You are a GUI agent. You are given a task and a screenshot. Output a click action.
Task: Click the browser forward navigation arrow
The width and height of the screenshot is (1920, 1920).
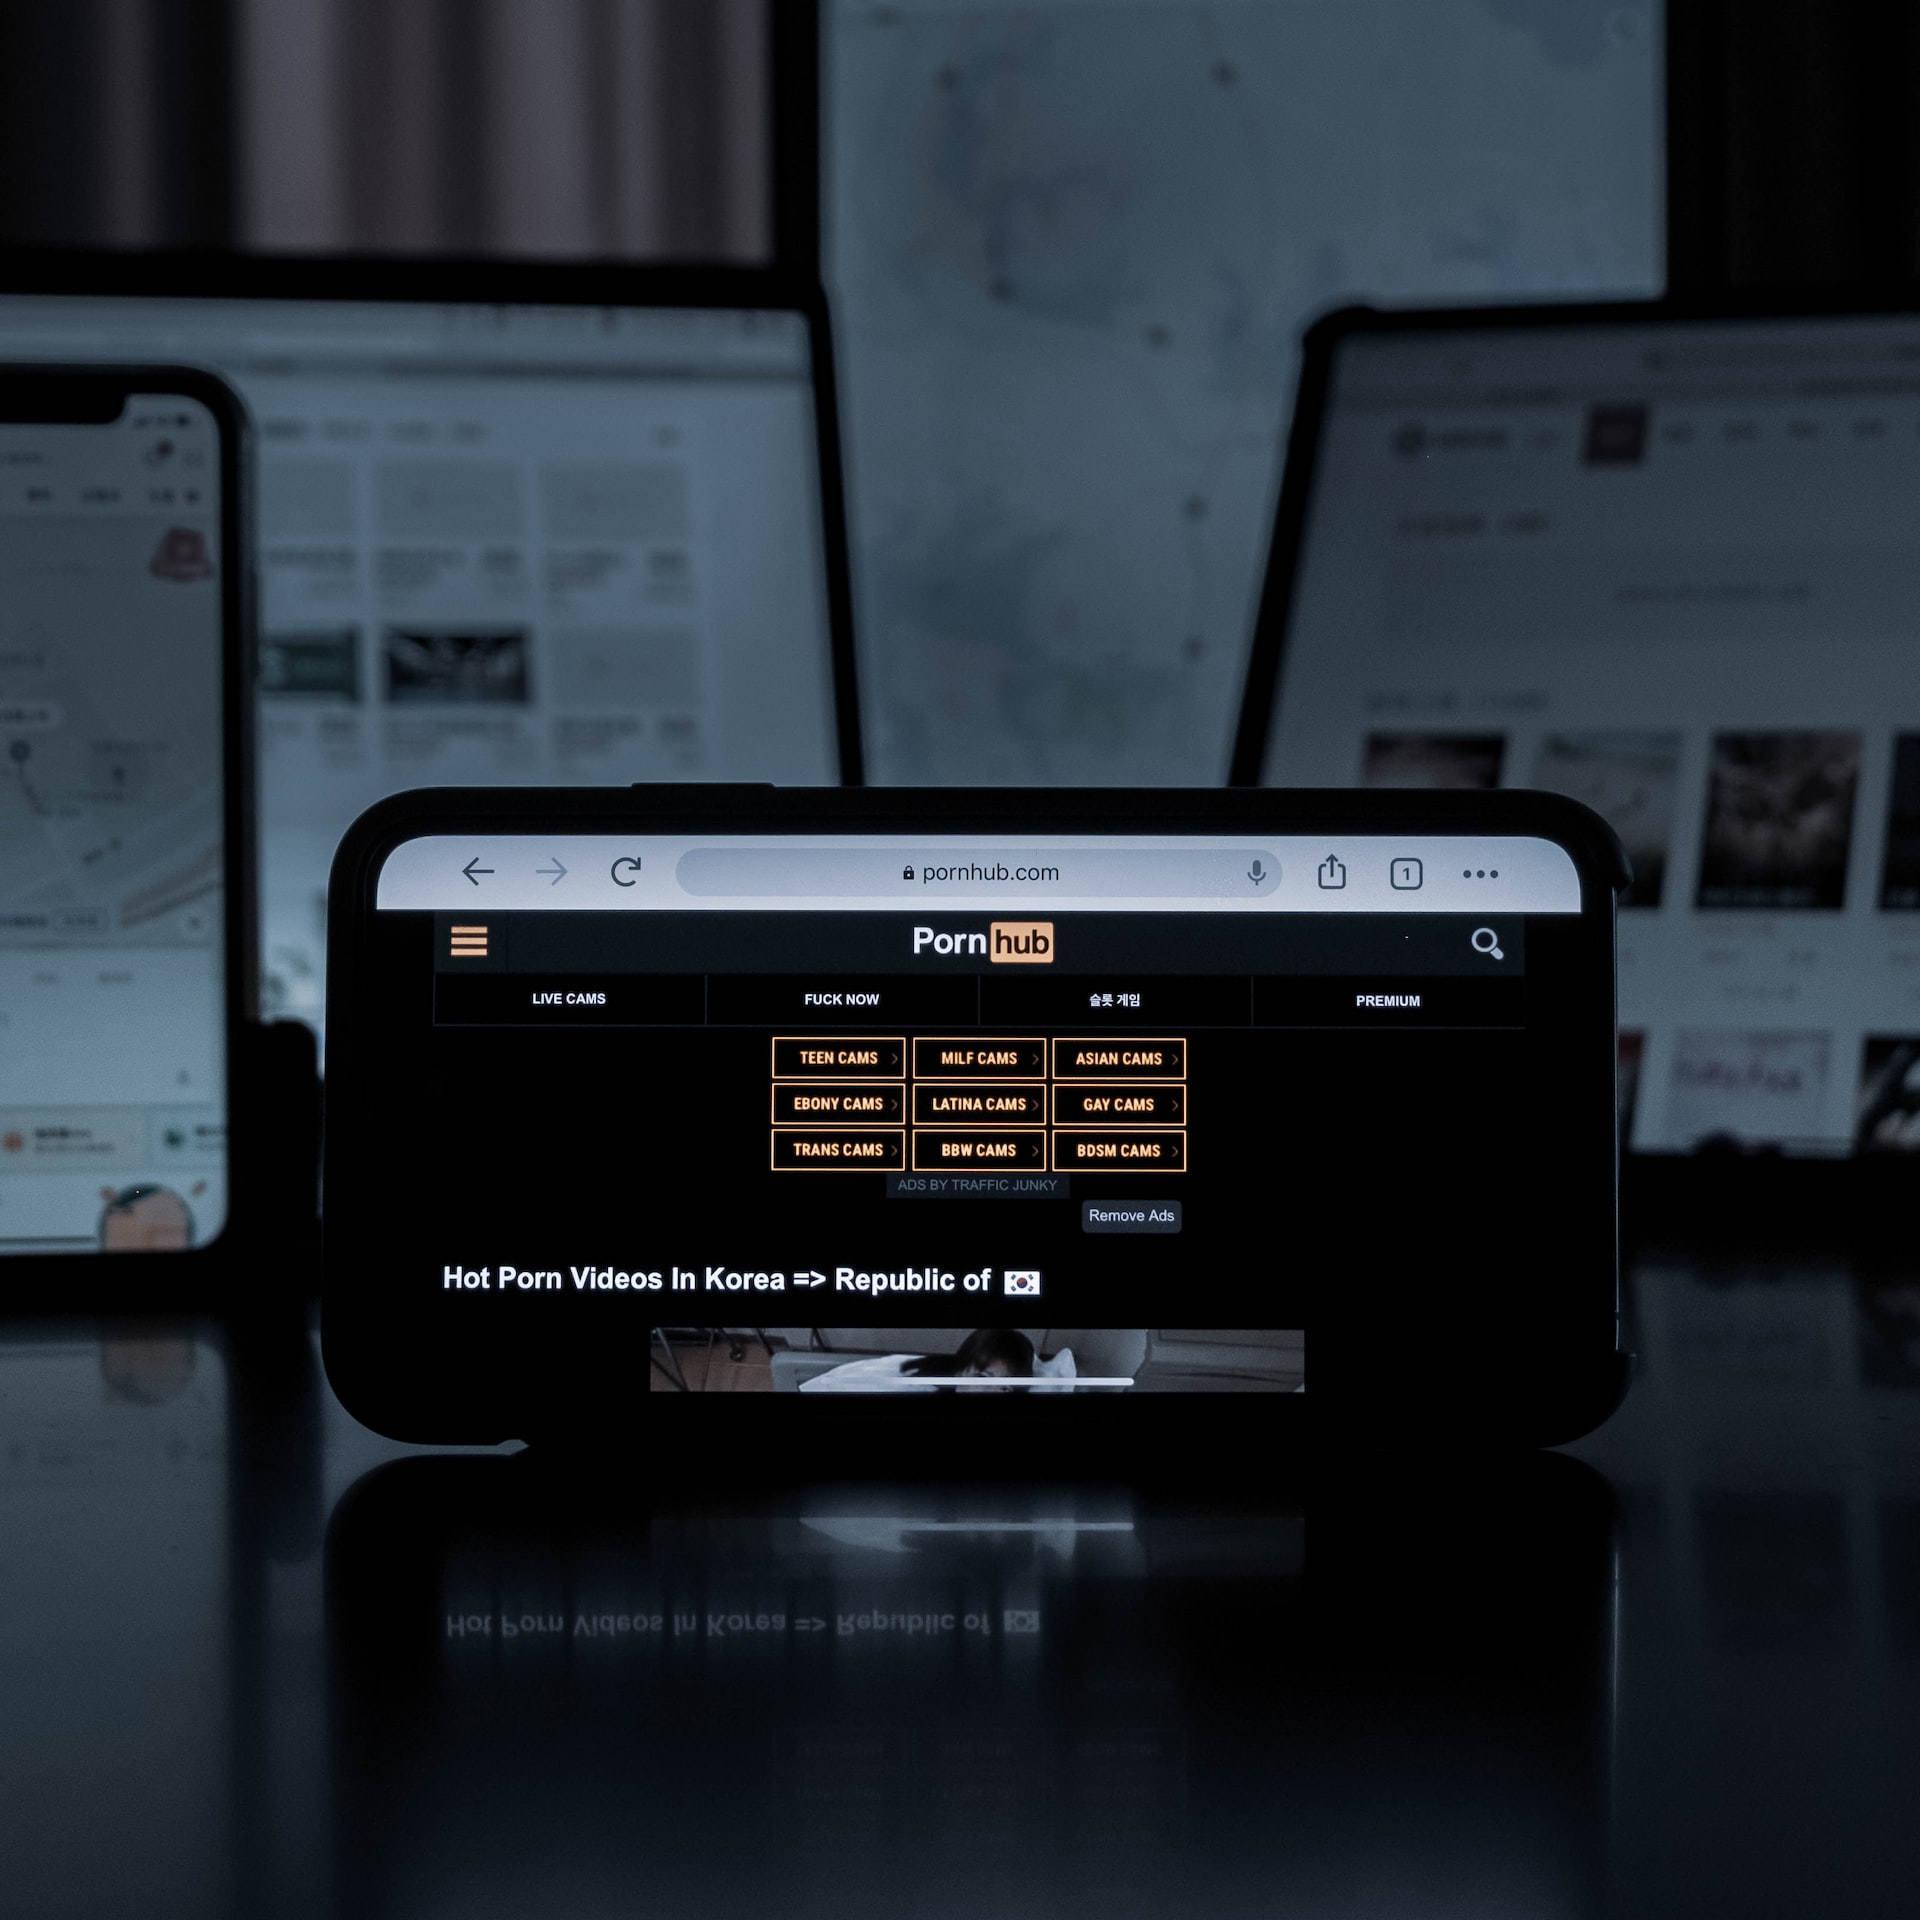click(x=557, y=870)
